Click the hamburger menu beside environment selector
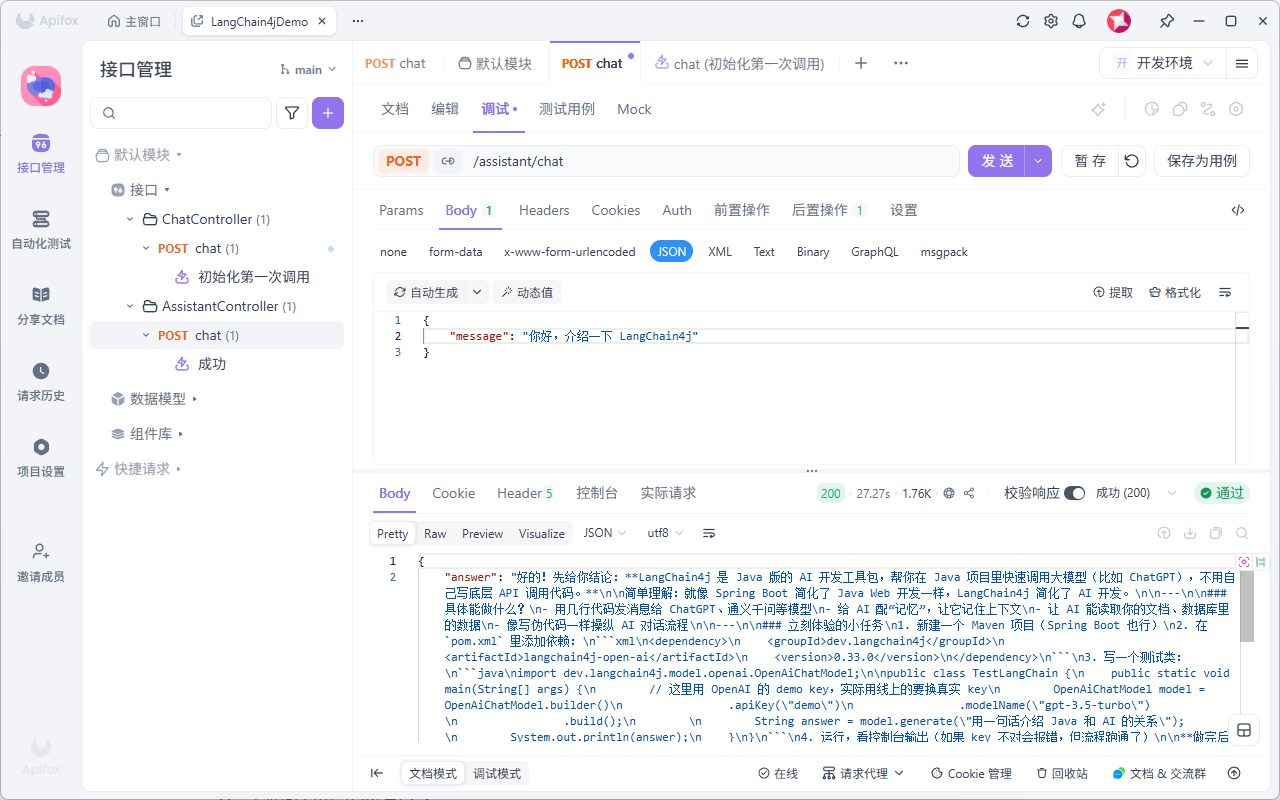 pyautogui.click(x=1242, y=63)
